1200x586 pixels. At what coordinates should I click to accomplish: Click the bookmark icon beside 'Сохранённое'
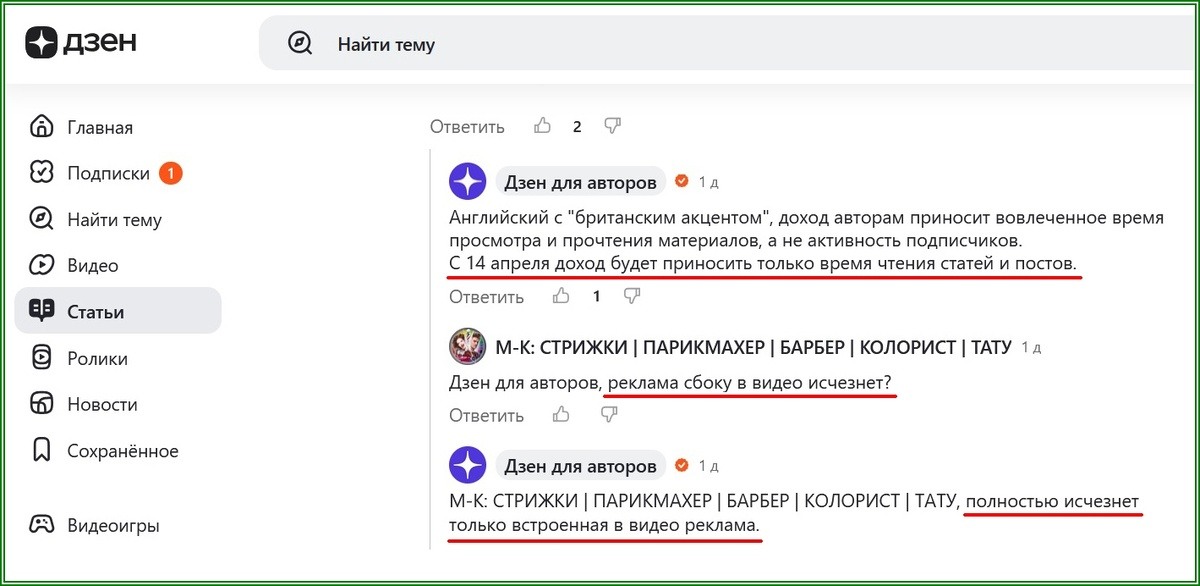tap(41, 451)
